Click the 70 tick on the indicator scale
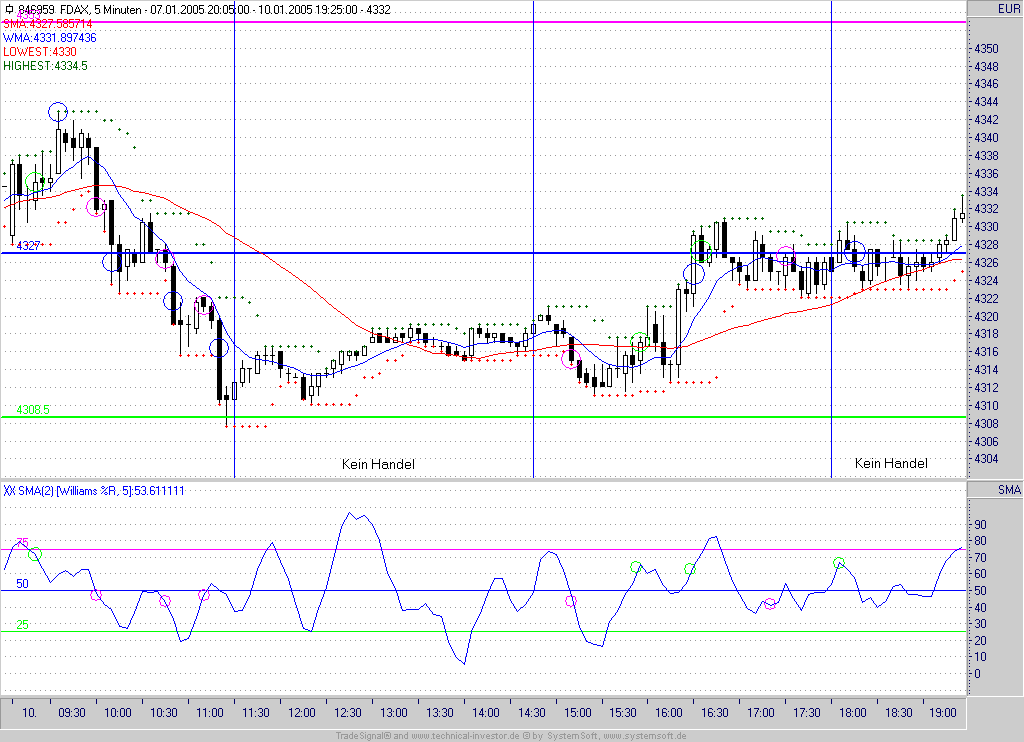Viewport: 1024px width, 742px height. (980, 558)
